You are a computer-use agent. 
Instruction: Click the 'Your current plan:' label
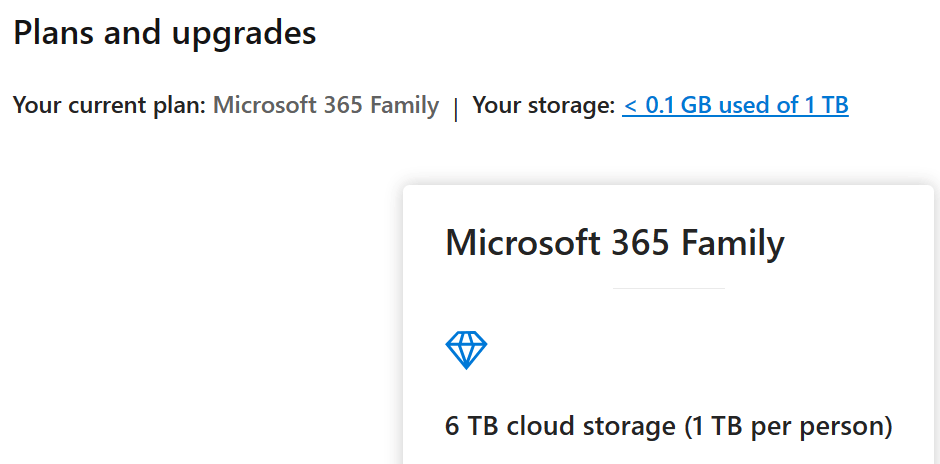109,105
